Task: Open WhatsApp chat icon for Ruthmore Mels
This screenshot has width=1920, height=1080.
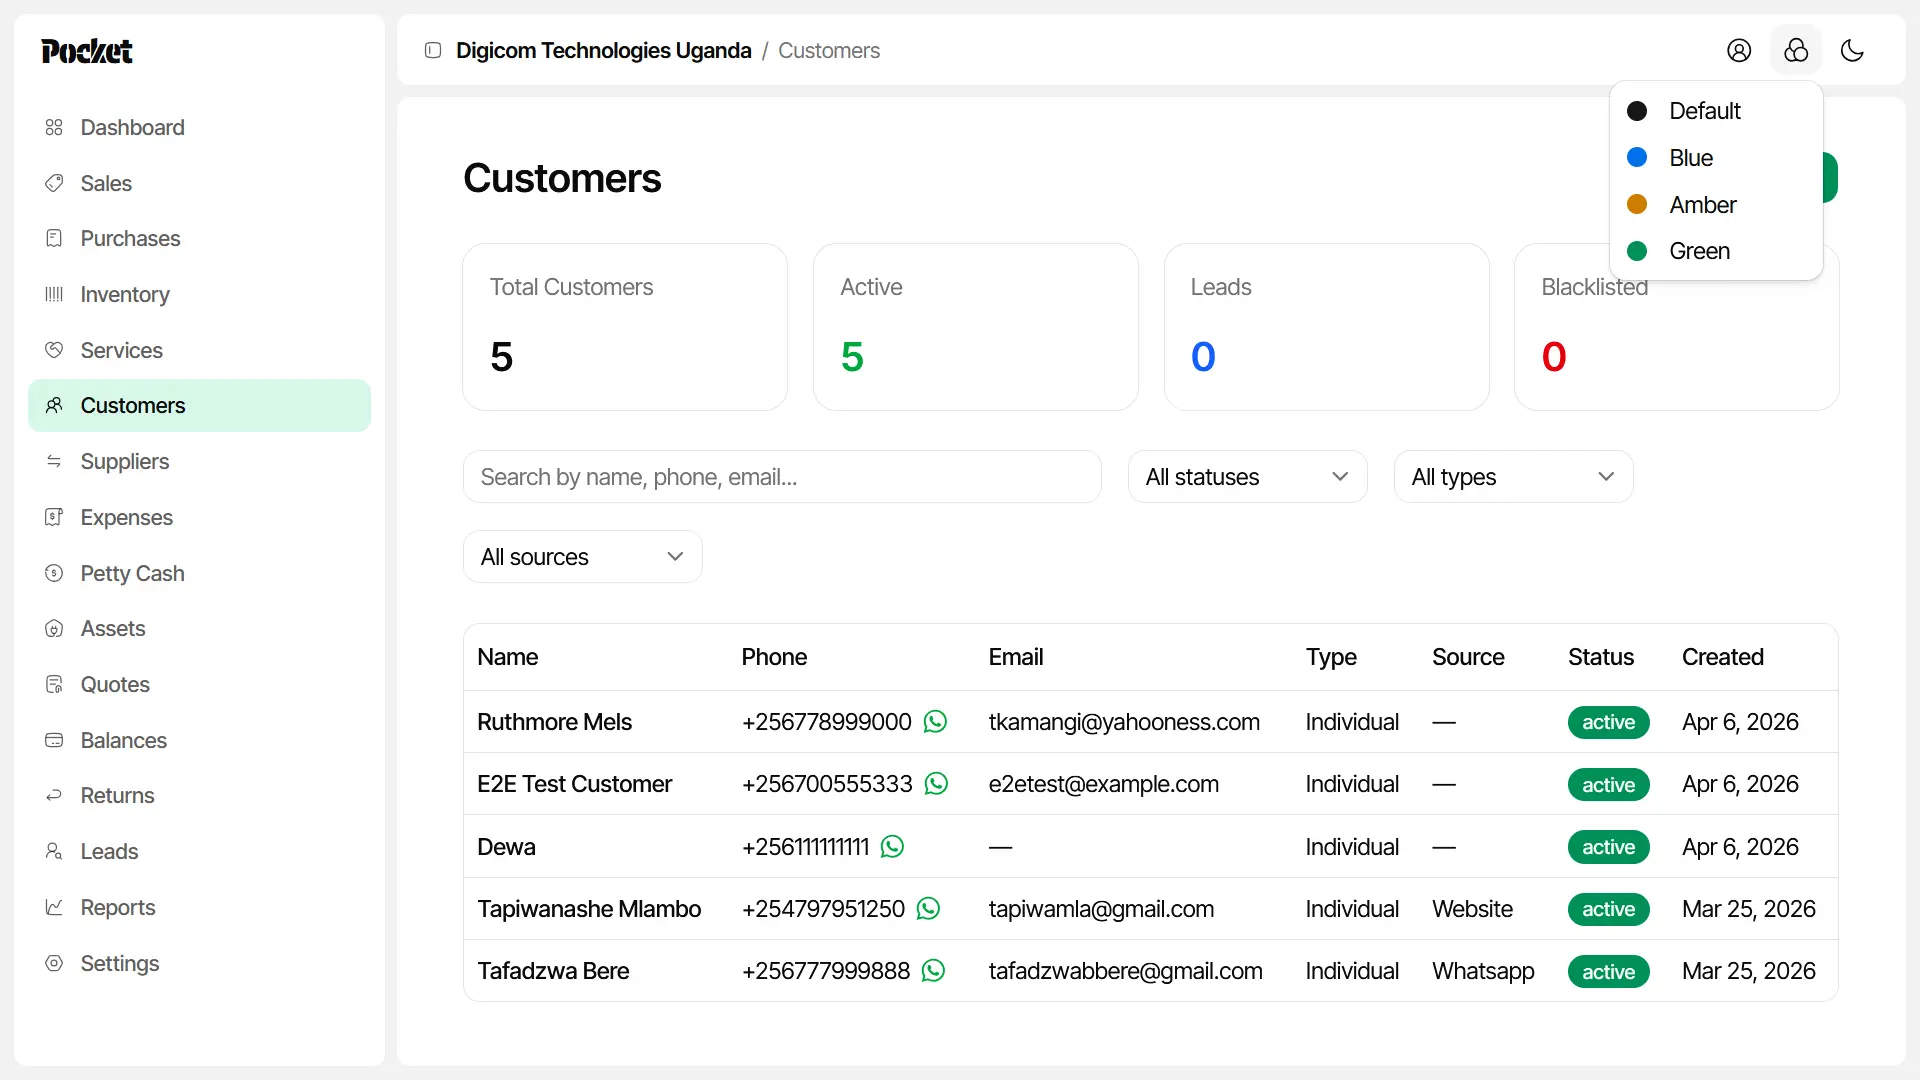Action: point(935,722)
